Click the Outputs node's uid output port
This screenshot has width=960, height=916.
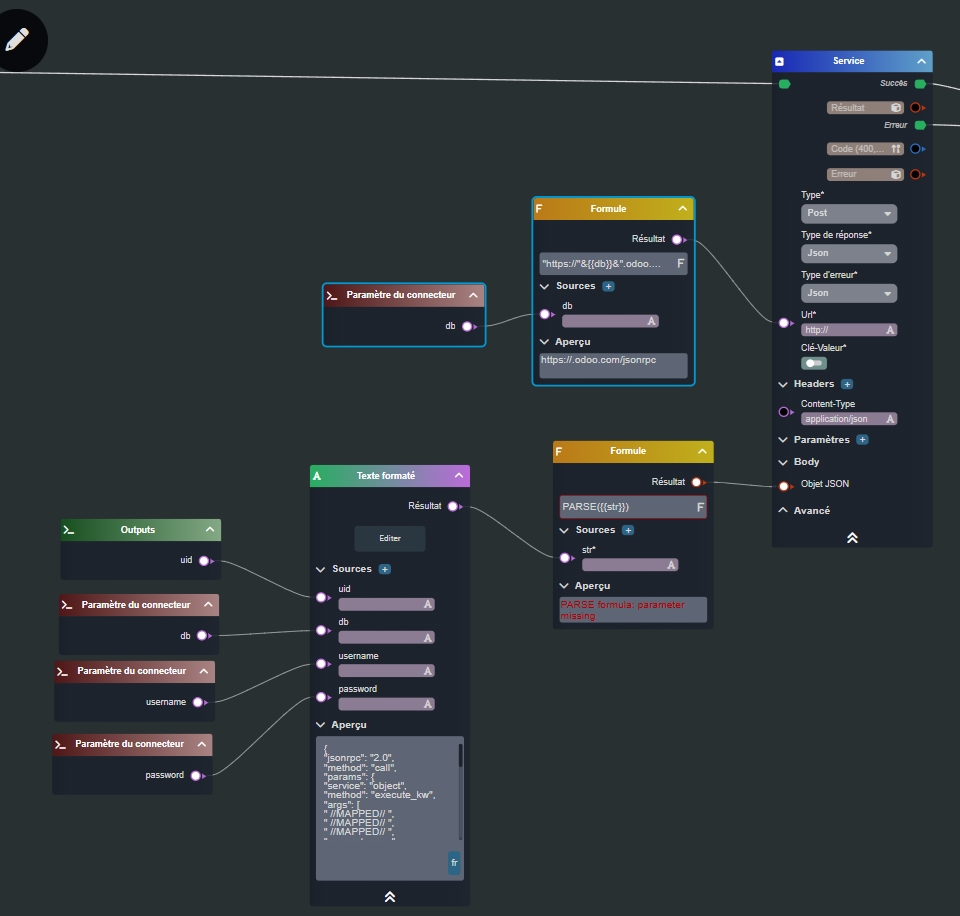pyautogui.click(x=204, y=561)
